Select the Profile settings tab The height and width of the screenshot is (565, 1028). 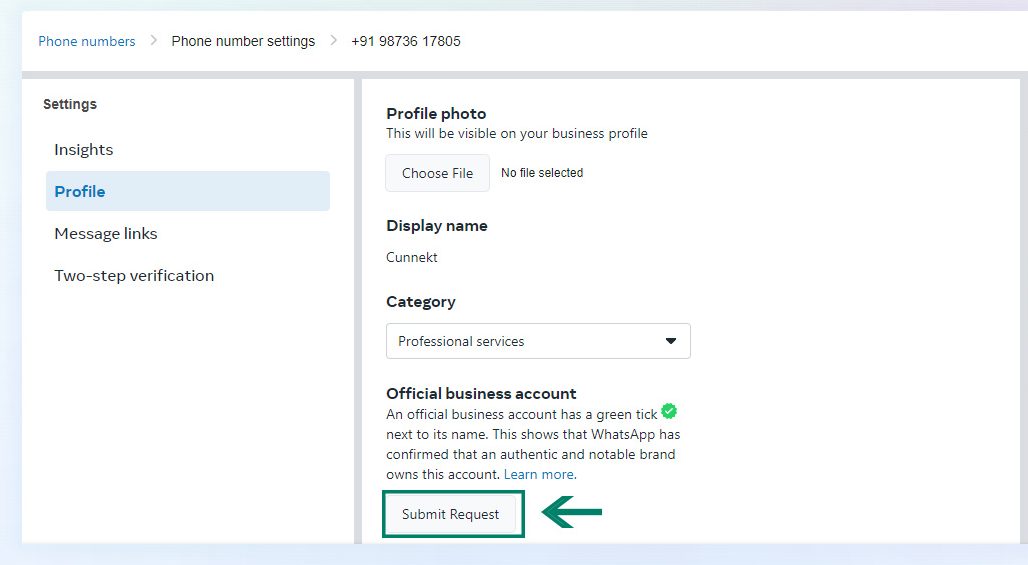point(188,191)
